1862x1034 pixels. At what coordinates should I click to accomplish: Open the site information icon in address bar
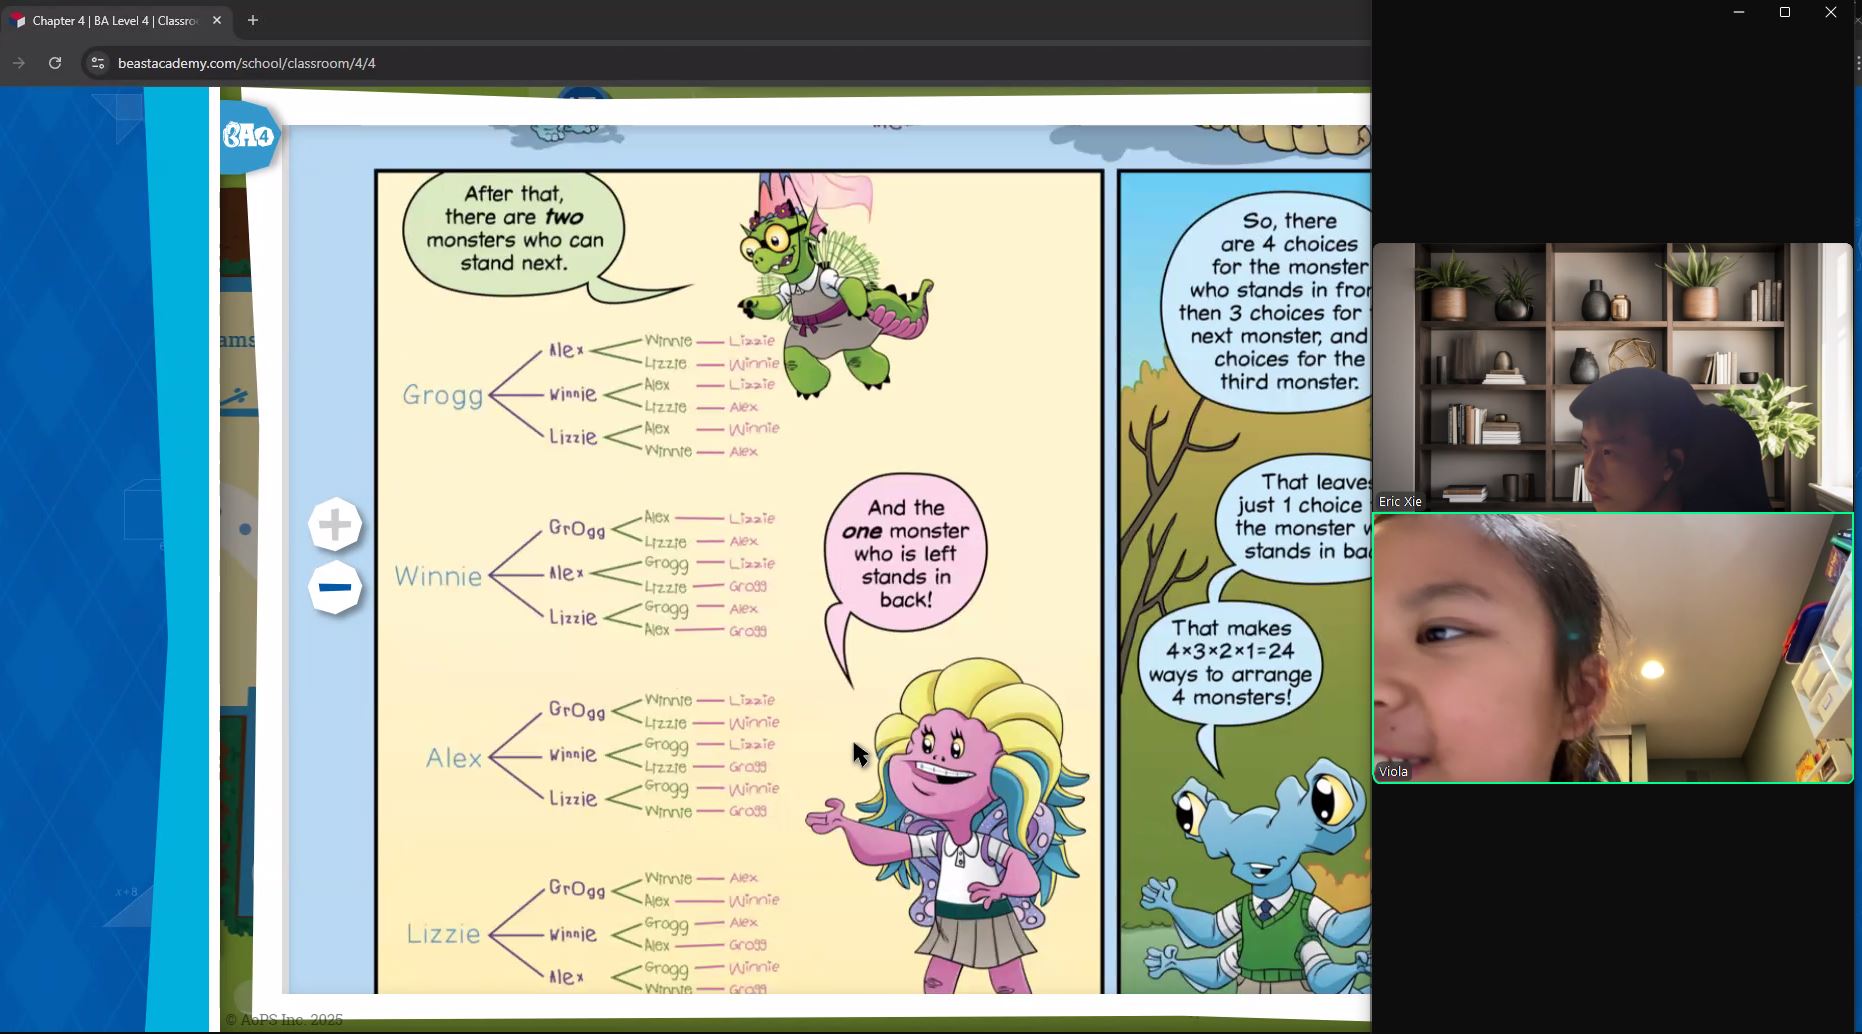pyautogui.click(x=97, y=63)
